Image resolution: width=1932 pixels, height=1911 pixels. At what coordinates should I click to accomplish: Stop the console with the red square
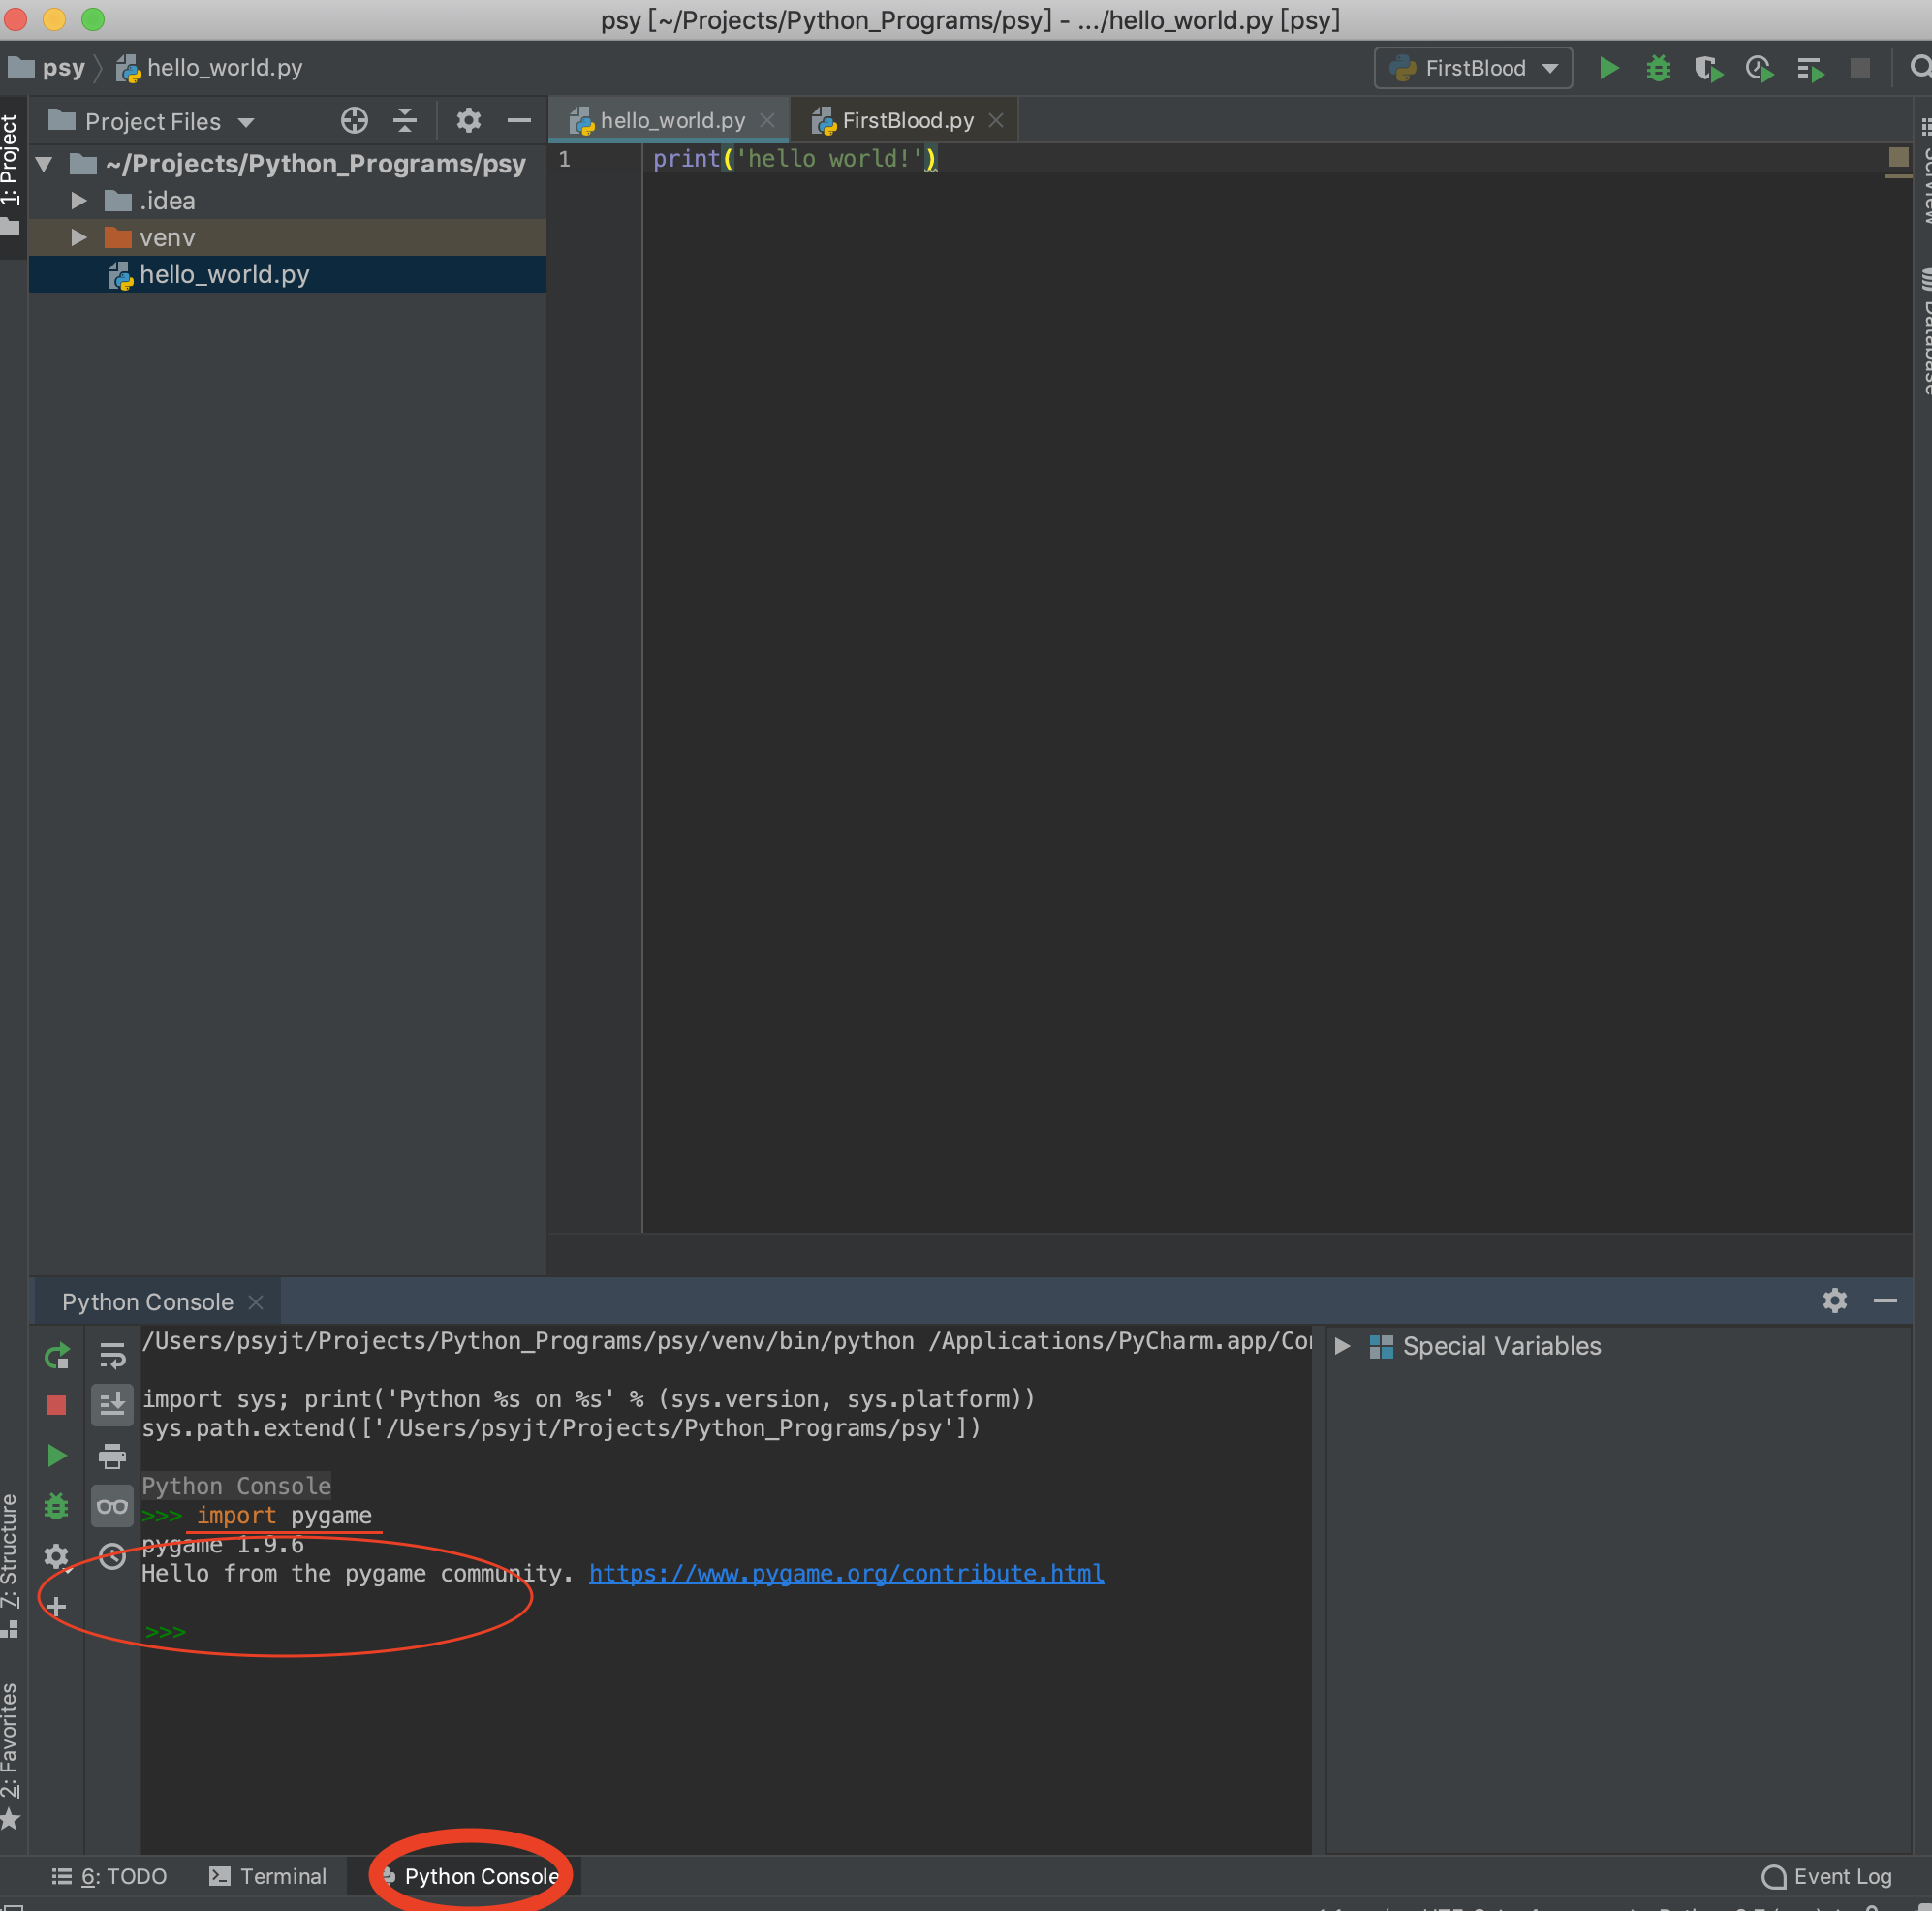[55, 1405]
